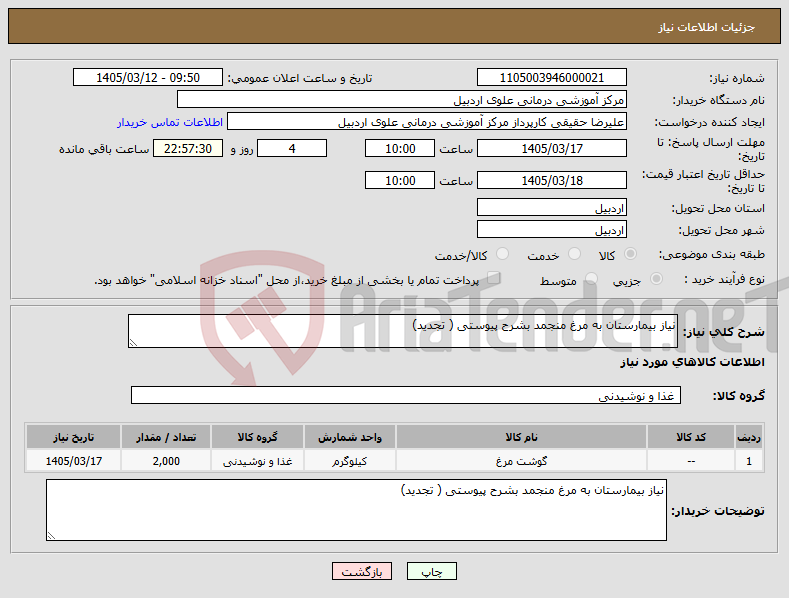This screenshot has width=789, height=598.
Task: Click the price validity date 1405/03/18 field
Action: coord(551,180)
